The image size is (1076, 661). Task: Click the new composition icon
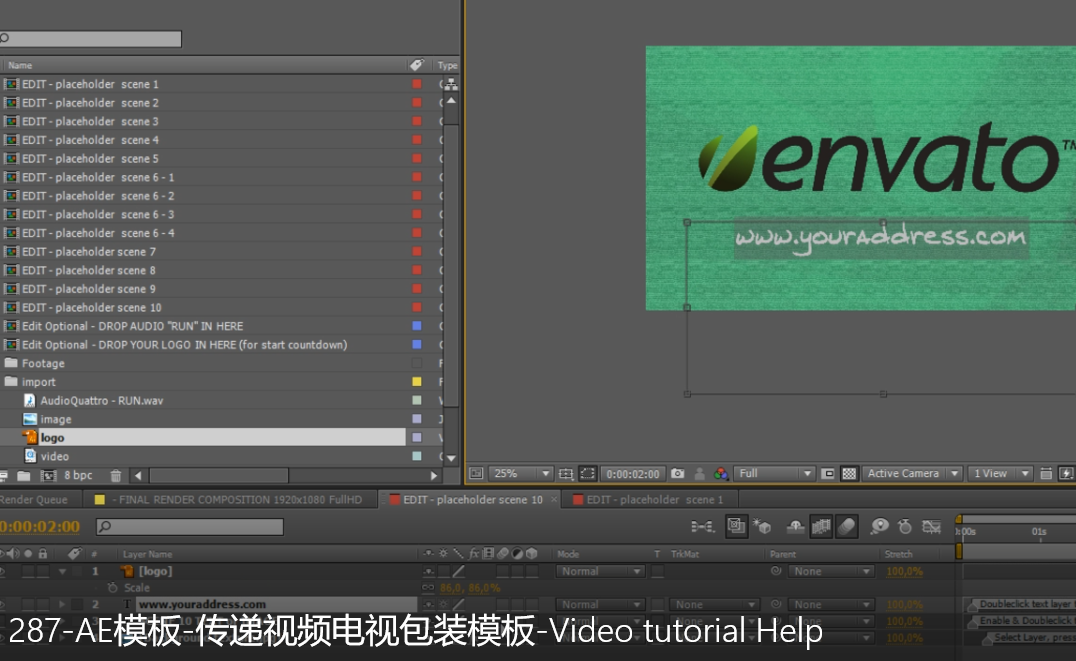tap(48, 476)
